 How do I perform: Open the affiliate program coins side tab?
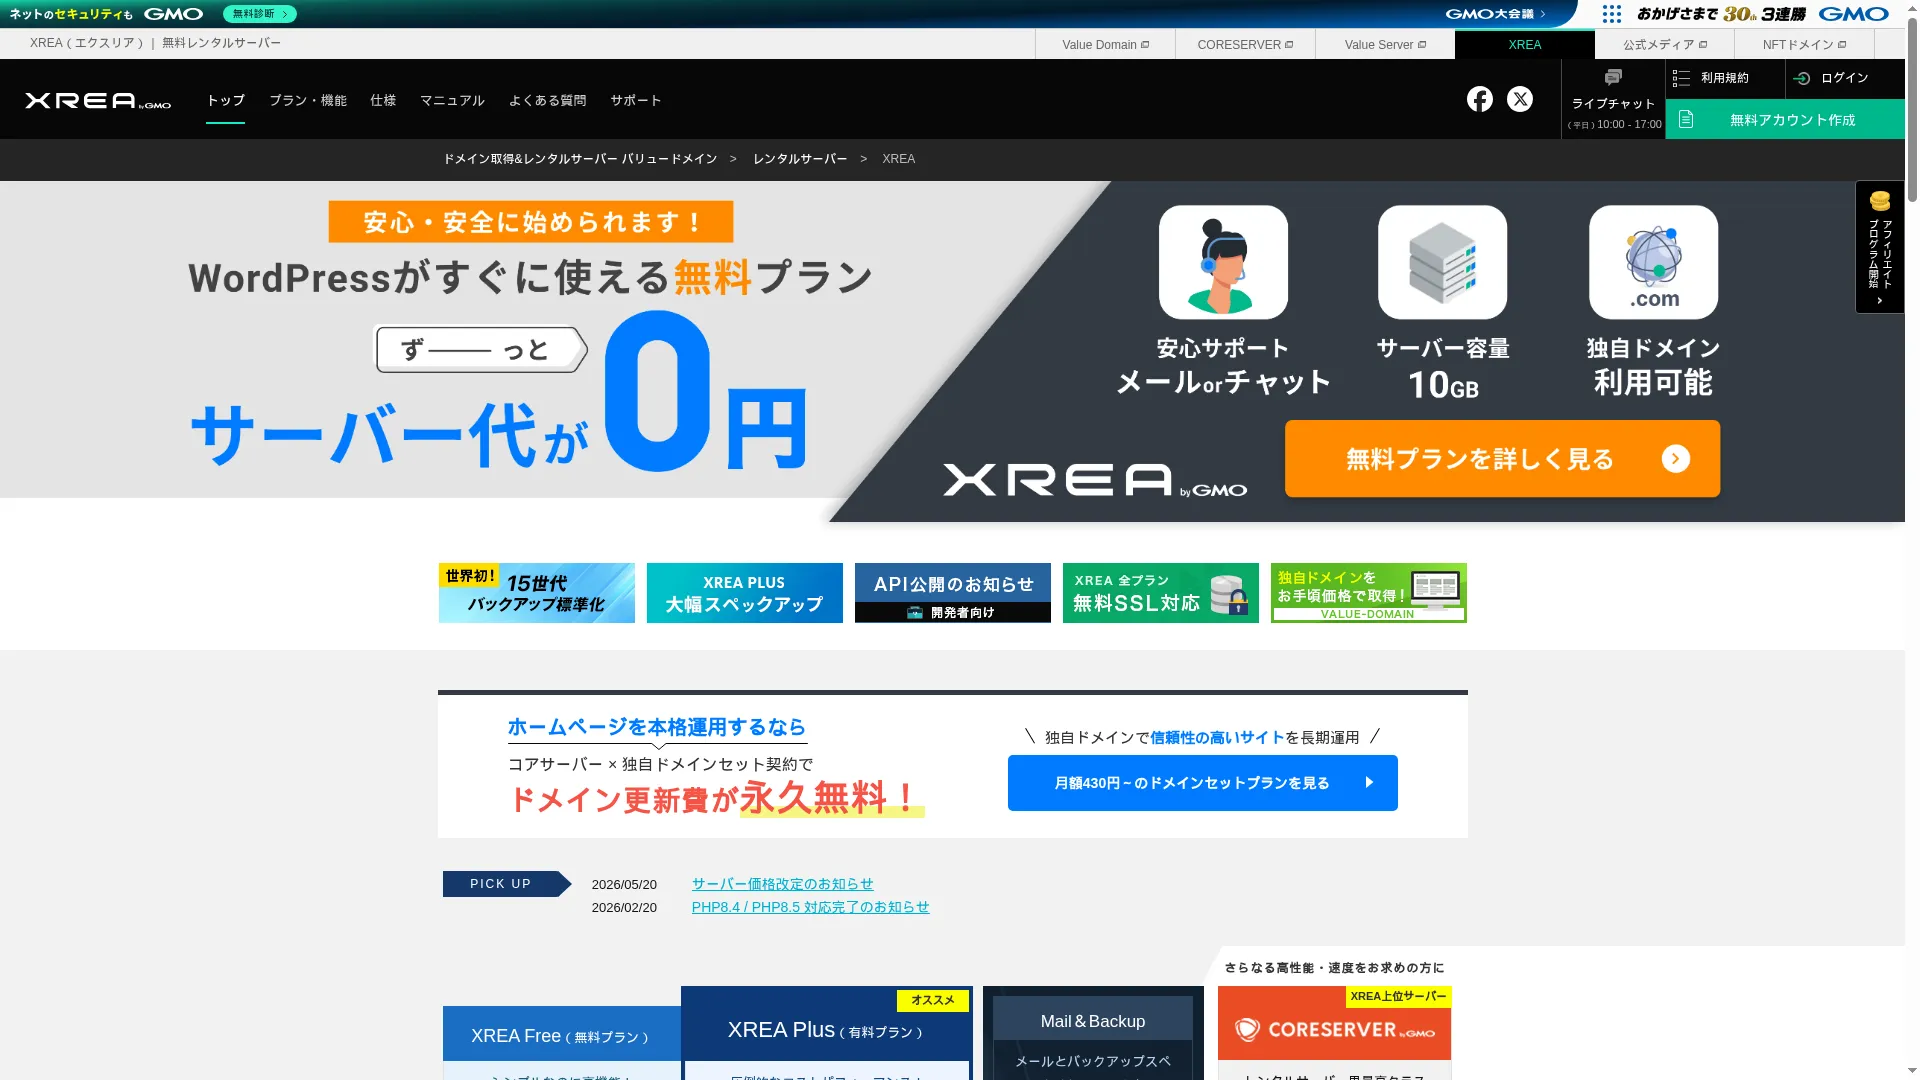[x=1880, y=247]
